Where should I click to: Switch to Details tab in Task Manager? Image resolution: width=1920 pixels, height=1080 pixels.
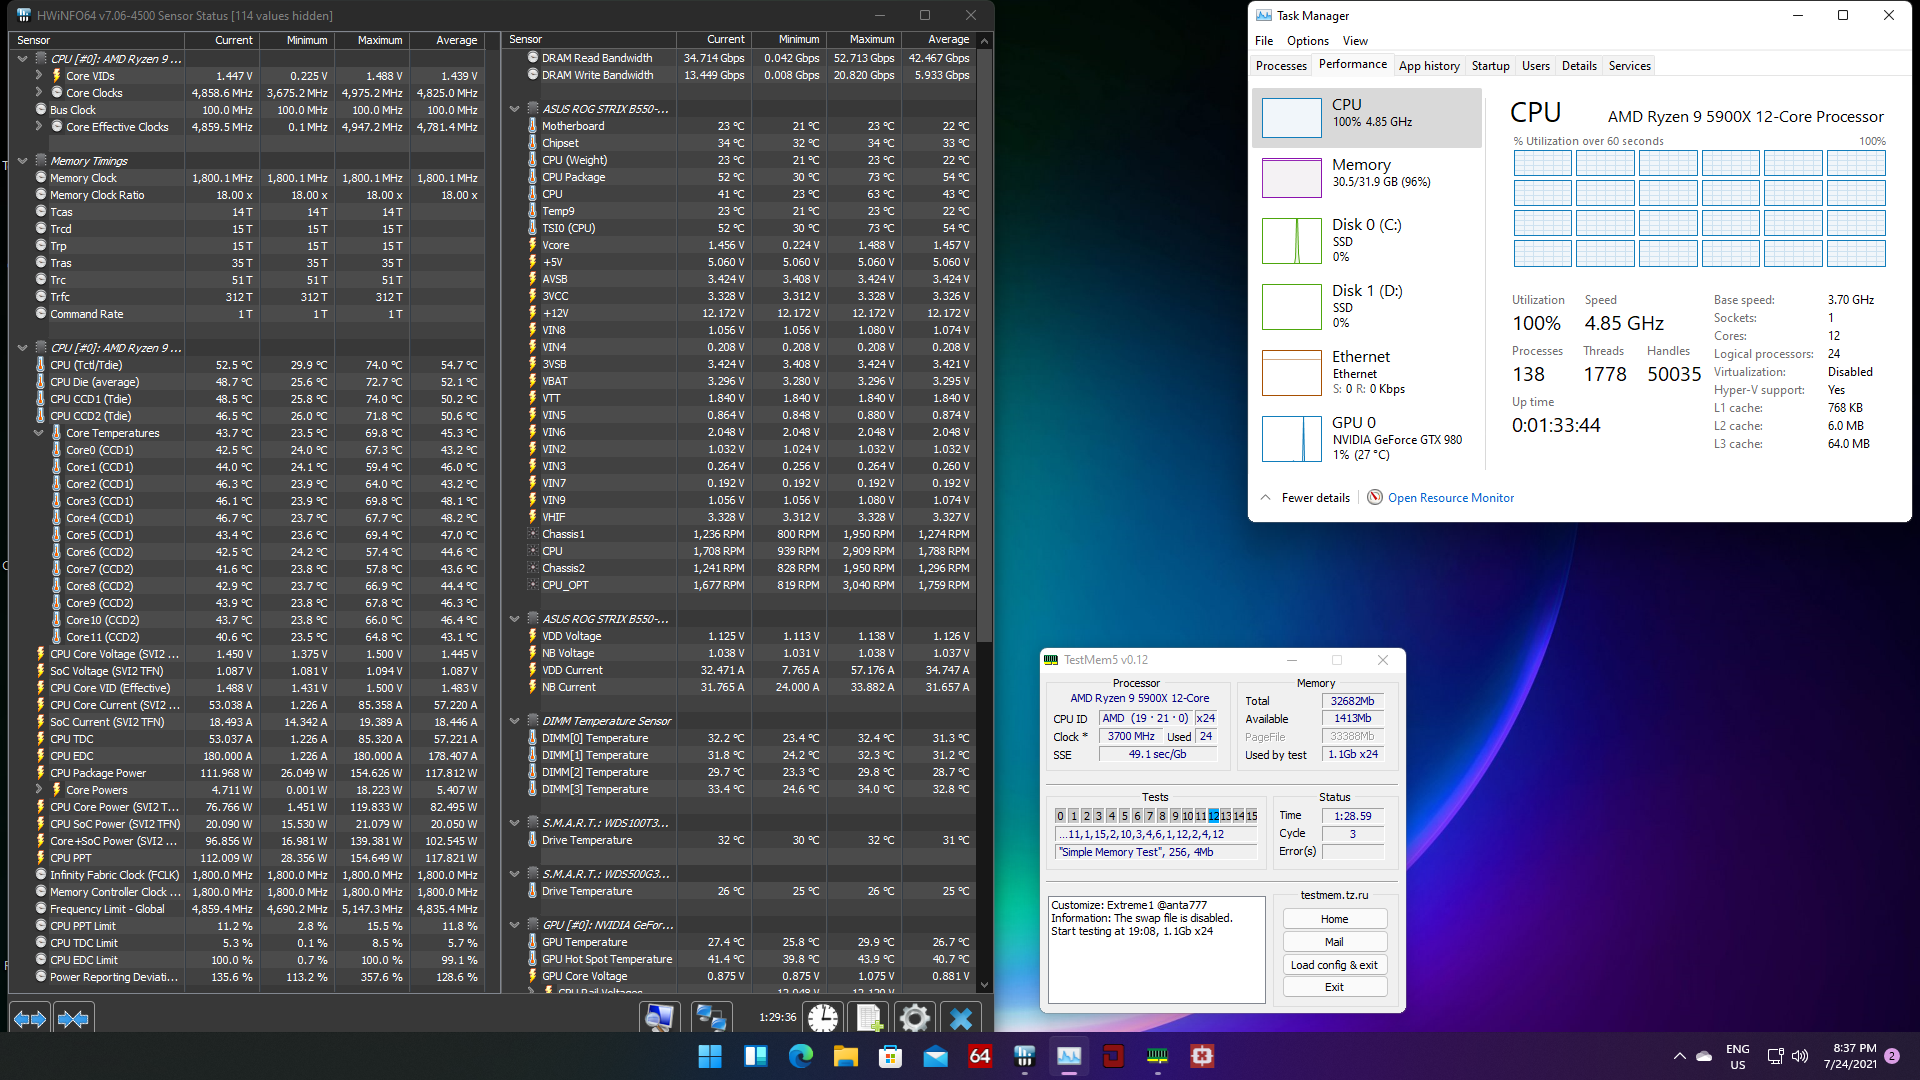pos(1579,66)
